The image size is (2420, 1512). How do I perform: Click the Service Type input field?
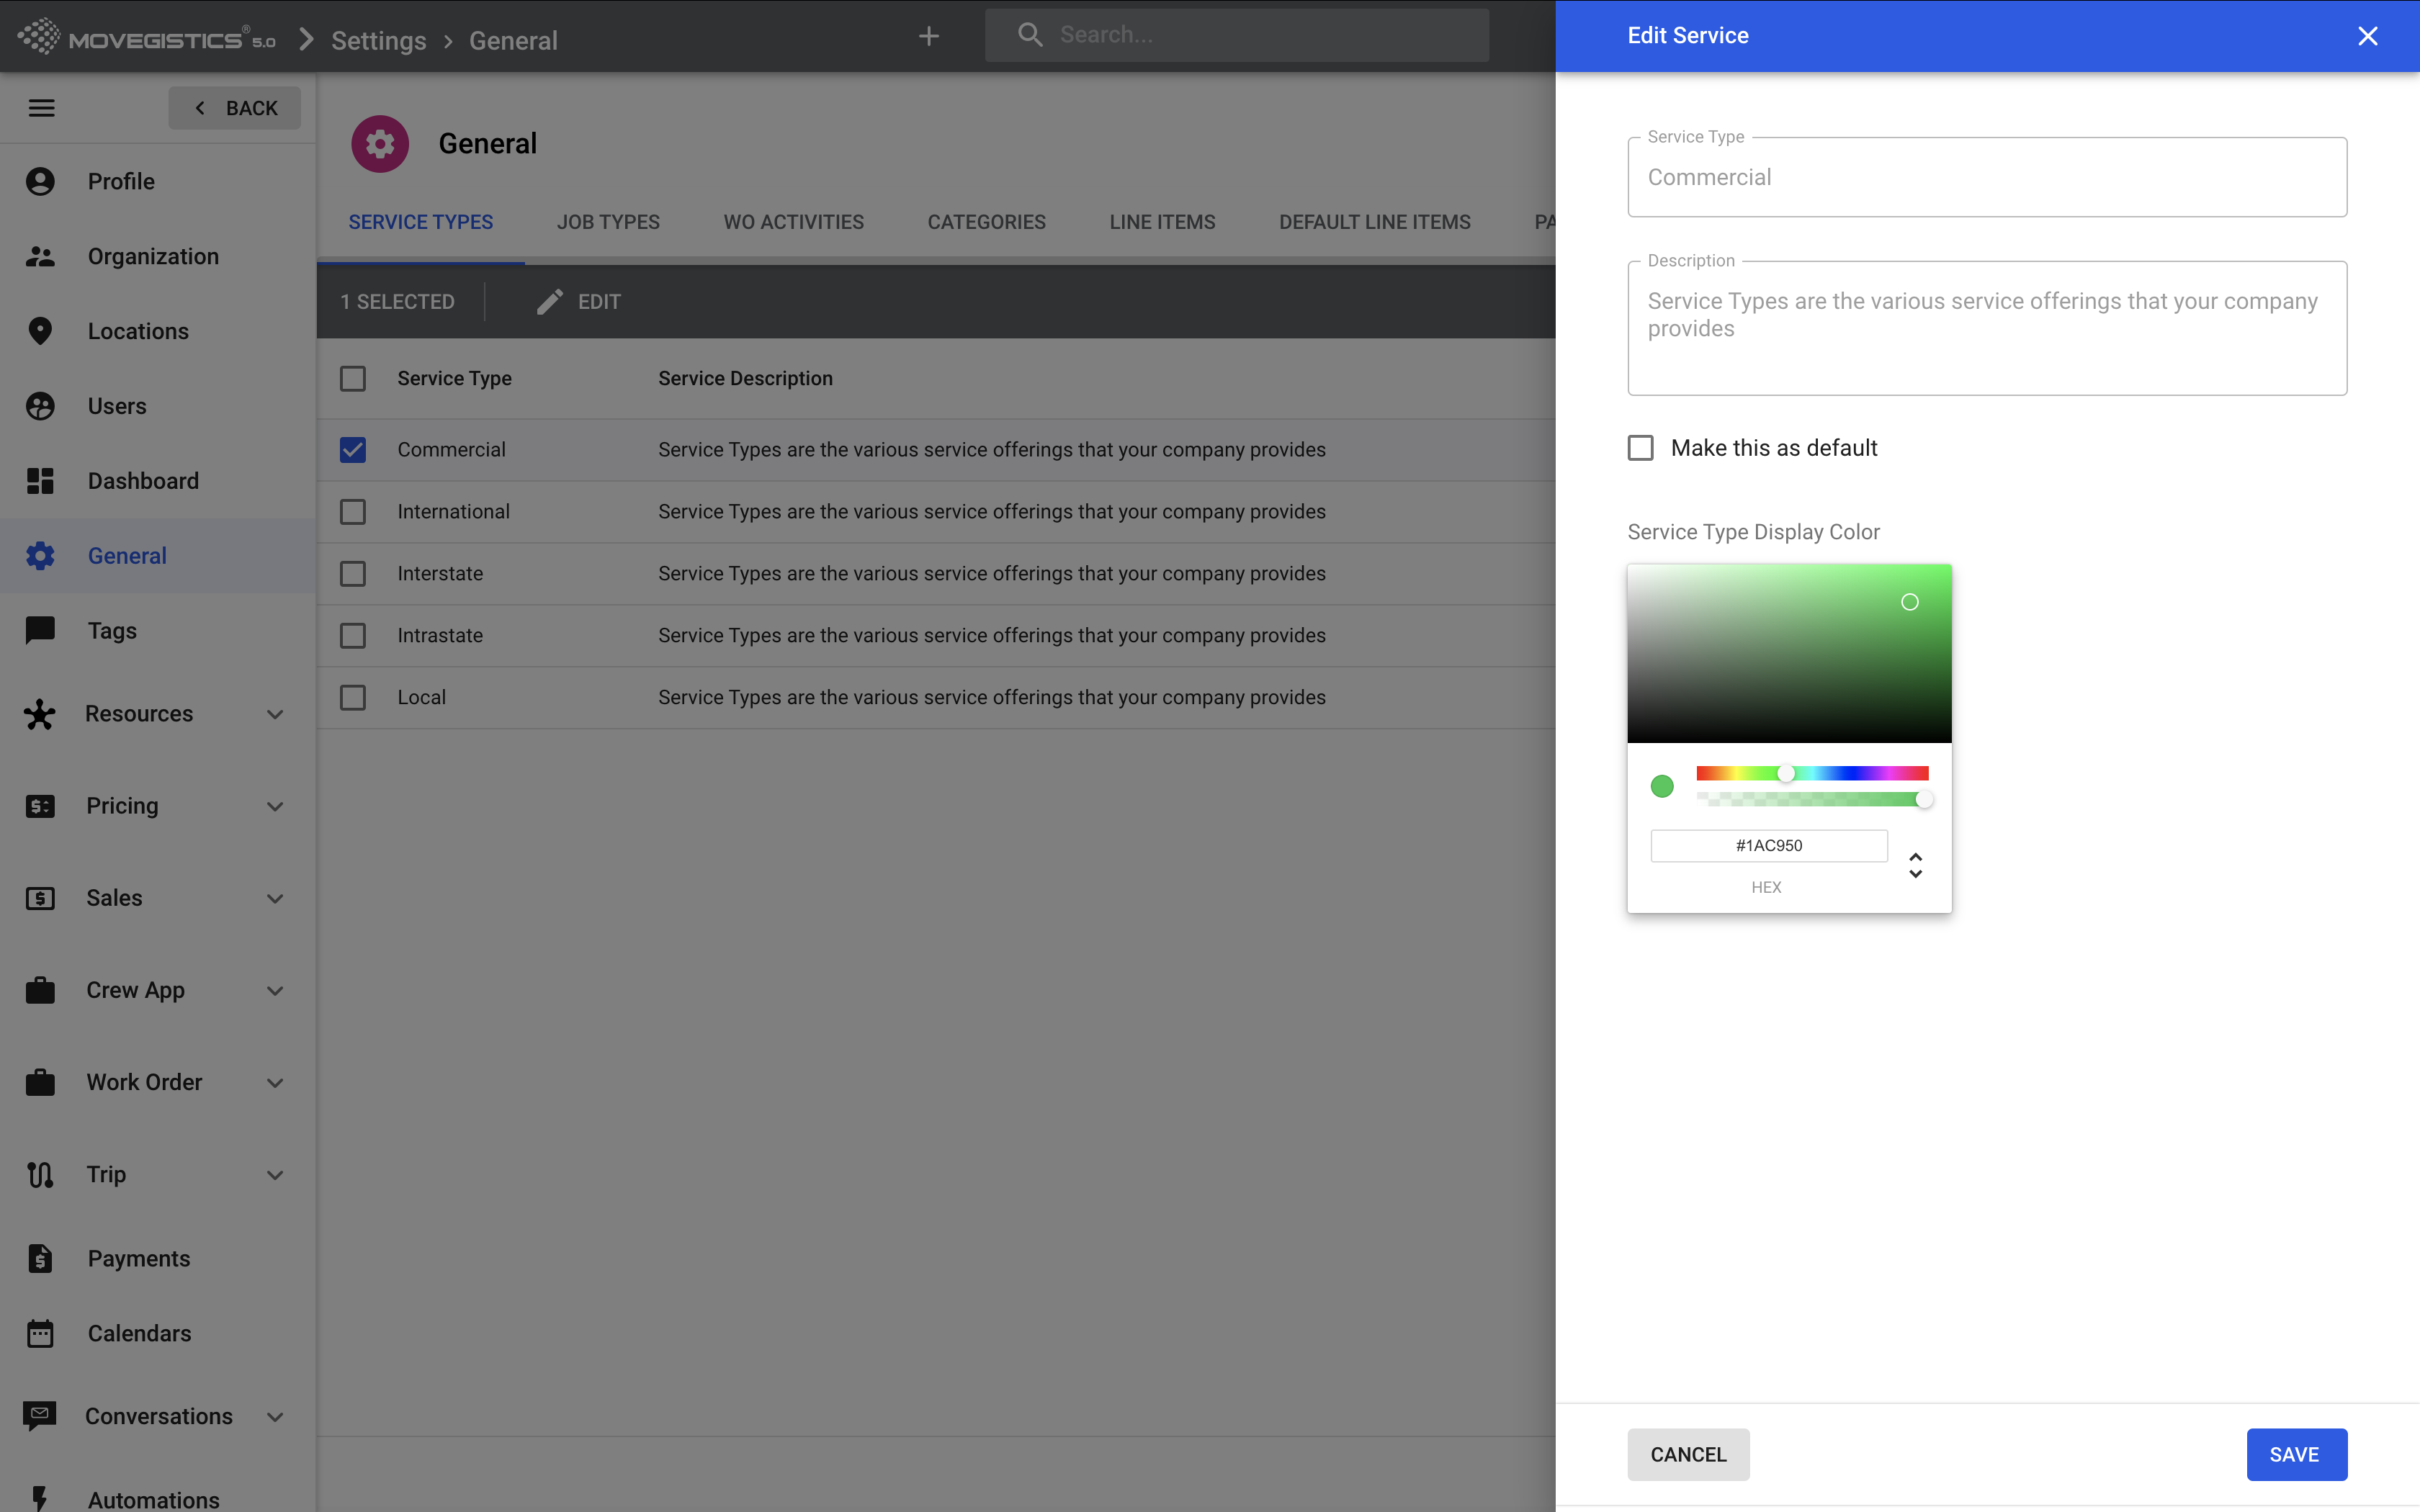(x=1986, y=178)
